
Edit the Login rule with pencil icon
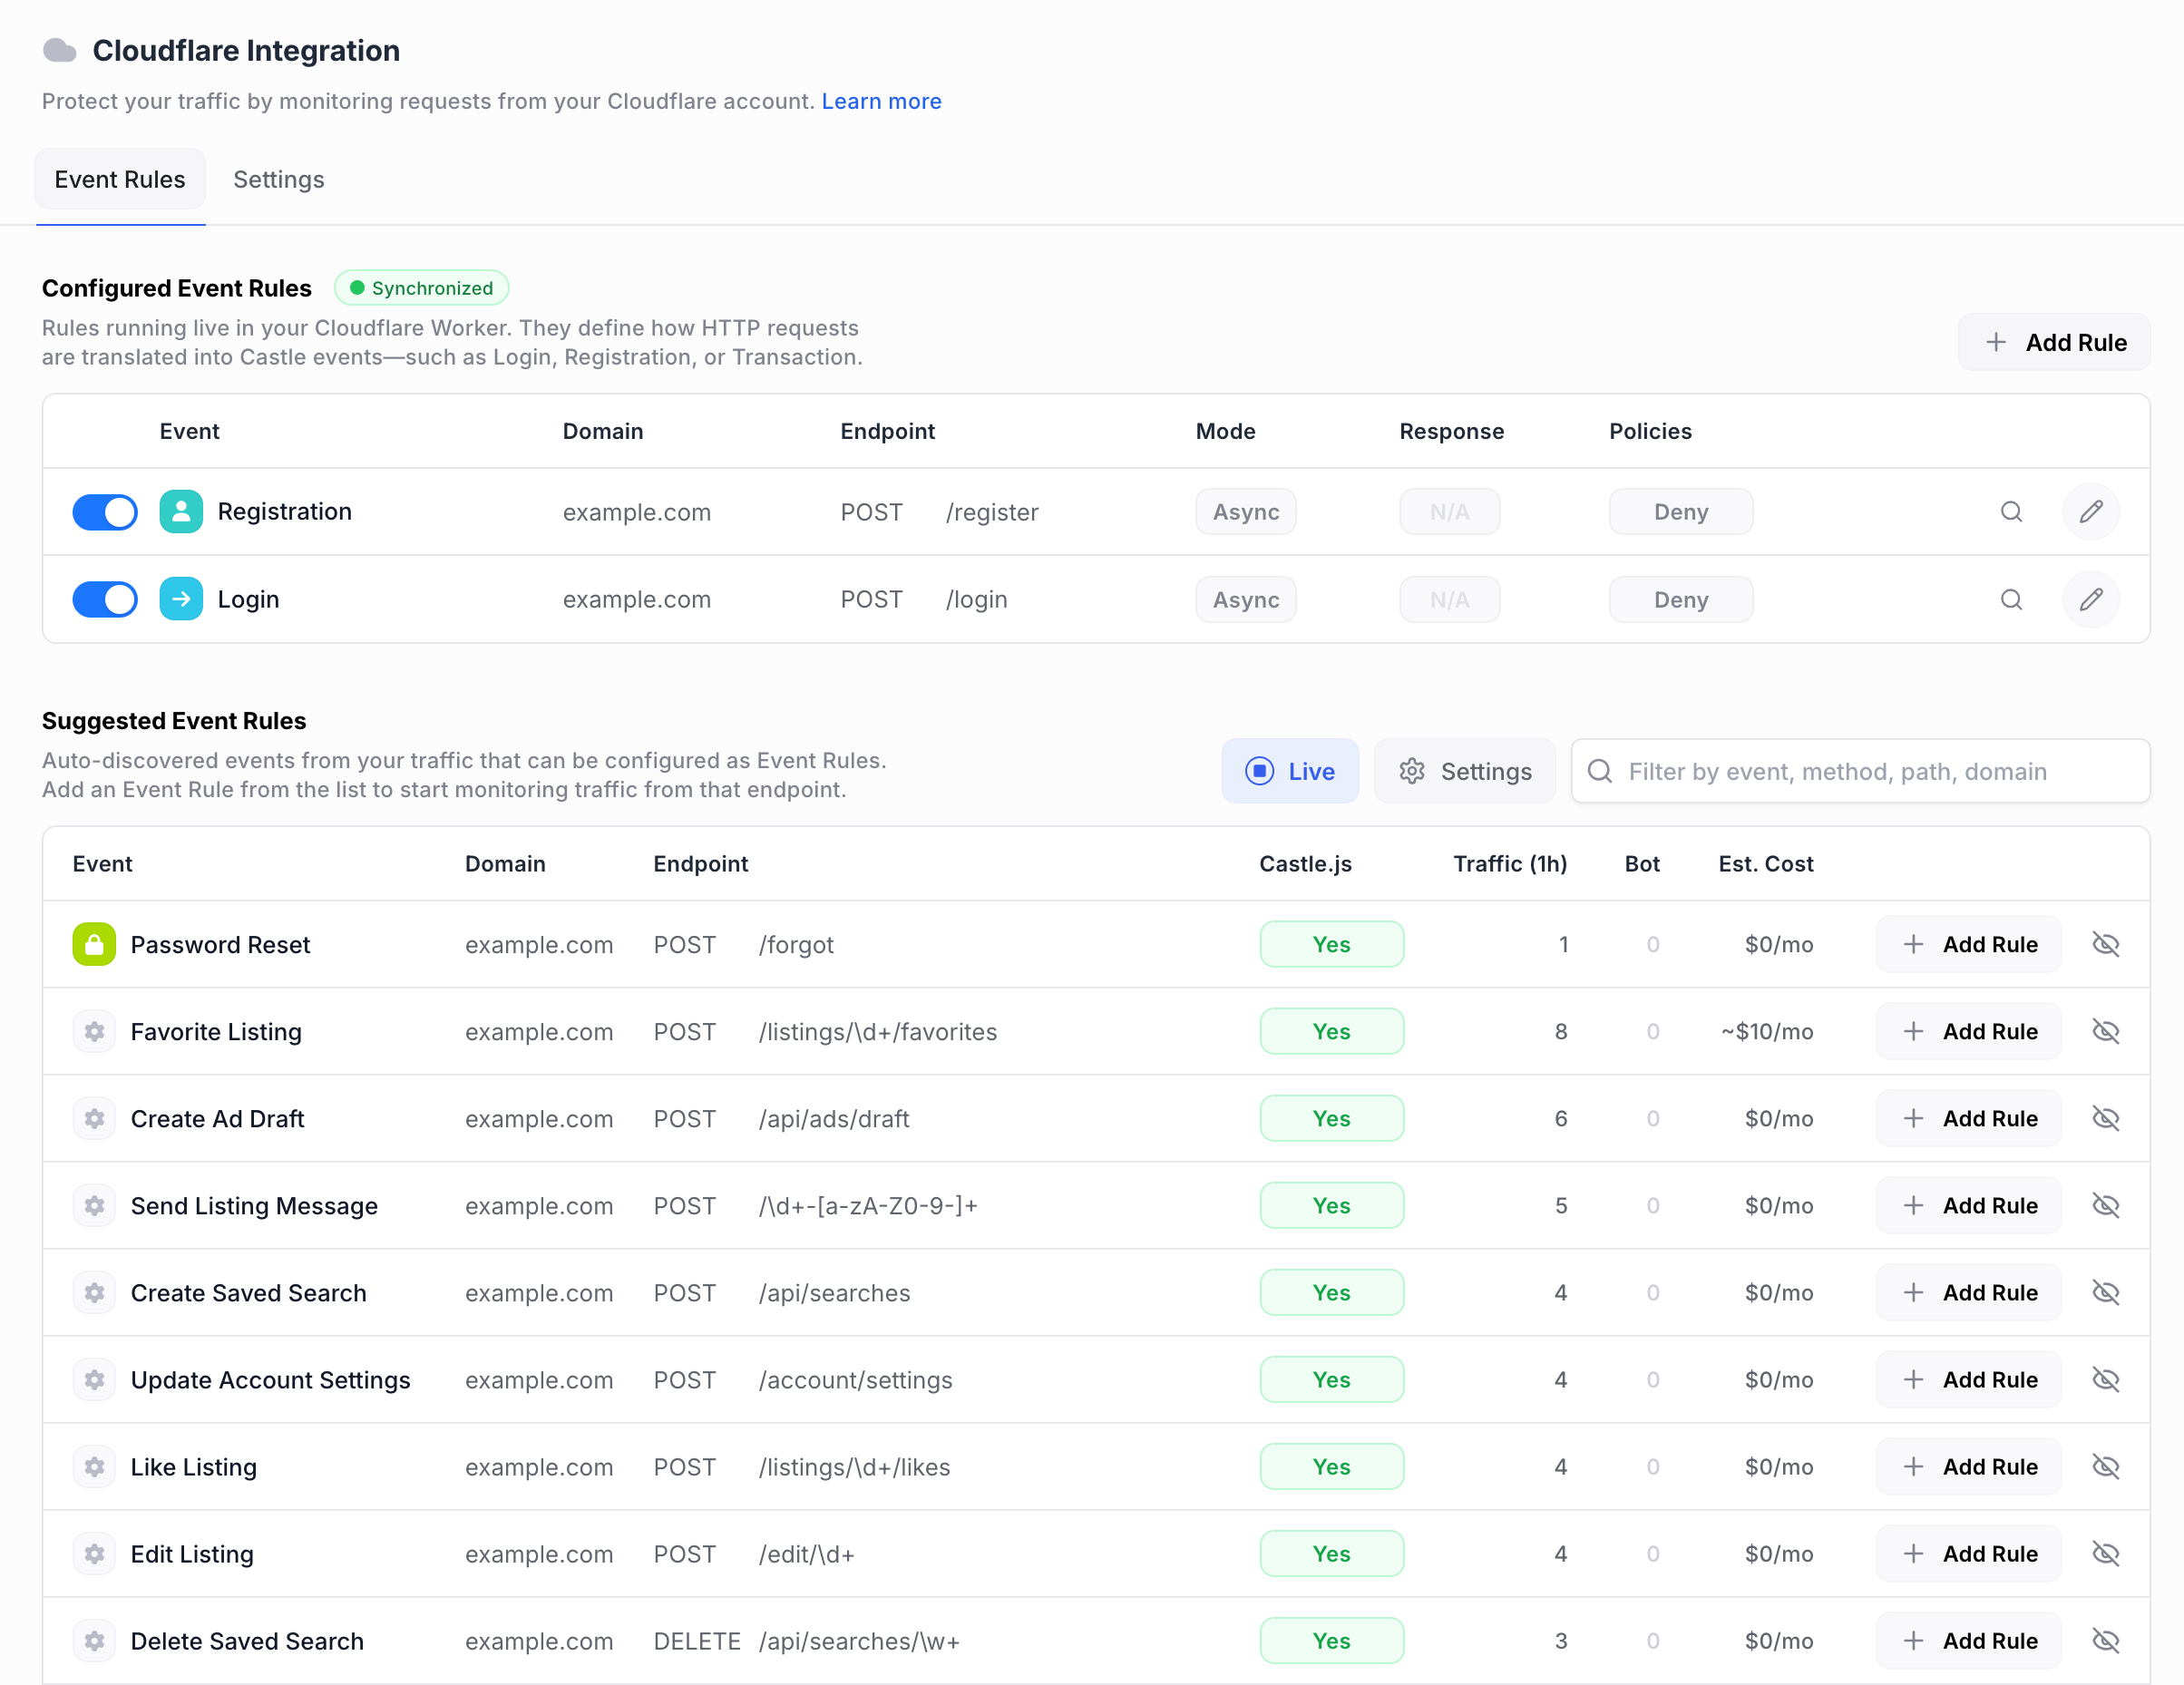coord(2091,599)
